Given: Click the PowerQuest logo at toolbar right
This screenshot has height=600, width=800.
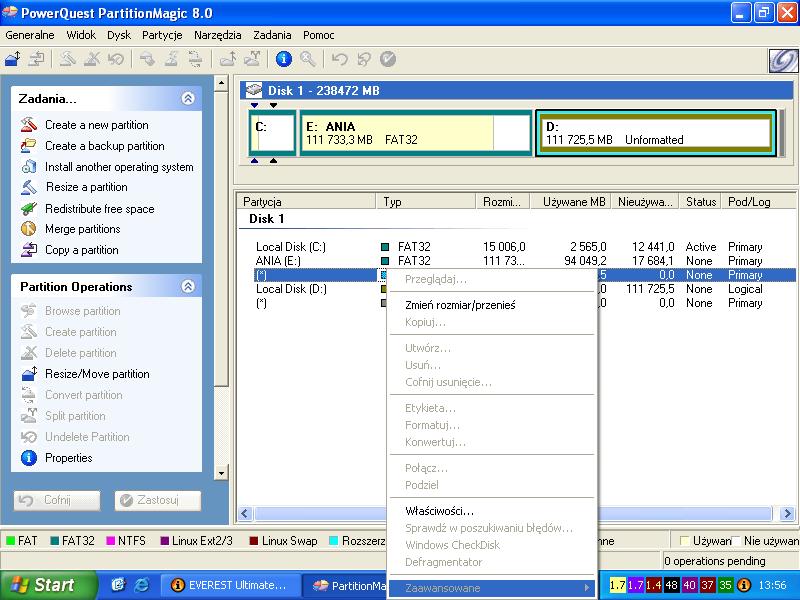Looking at the screenshot, I should tap(783, 61).
